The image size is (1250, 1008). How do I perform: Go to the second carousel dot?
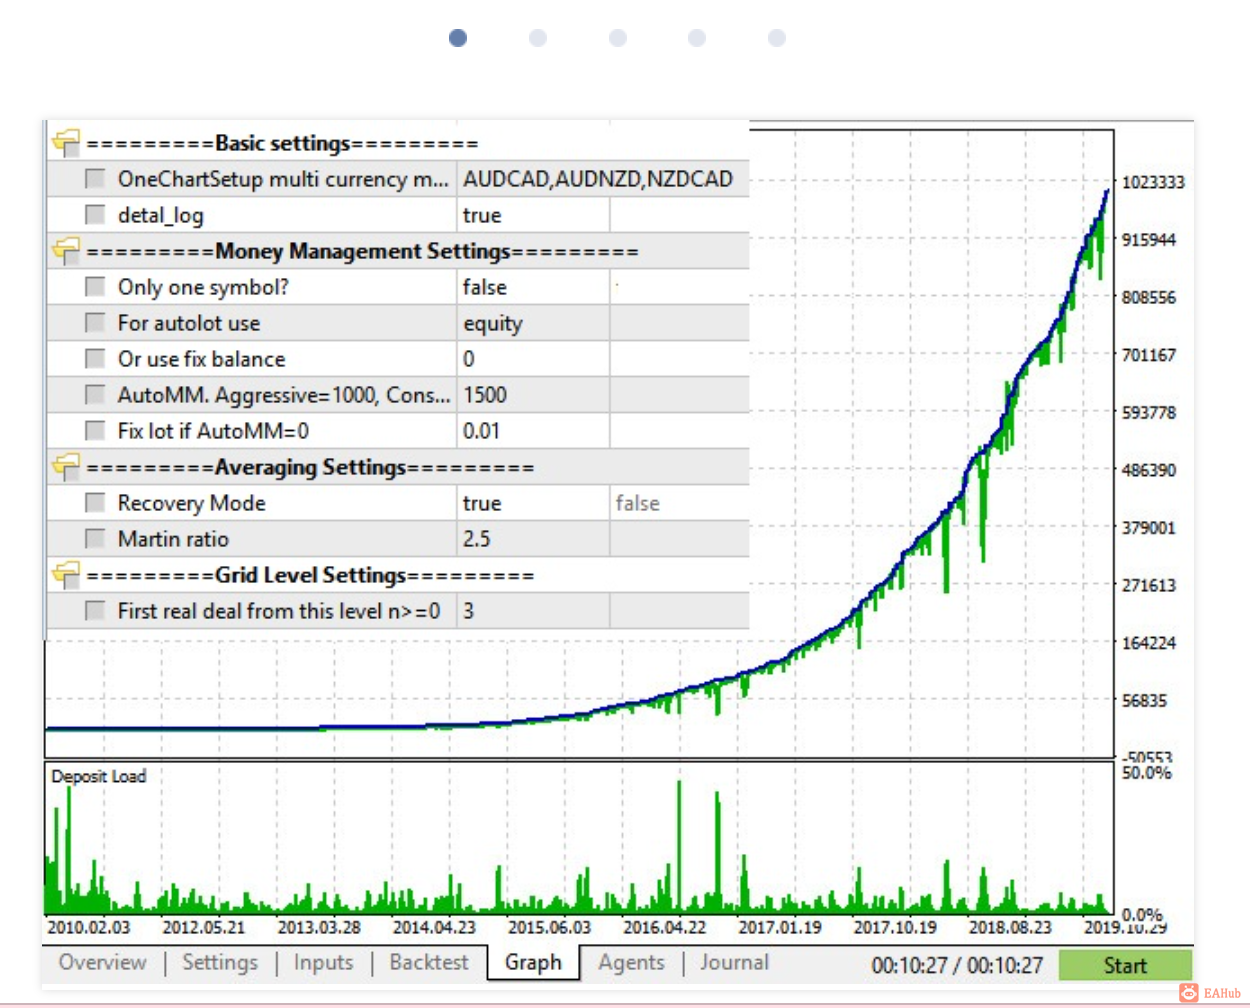coord(538,38)
